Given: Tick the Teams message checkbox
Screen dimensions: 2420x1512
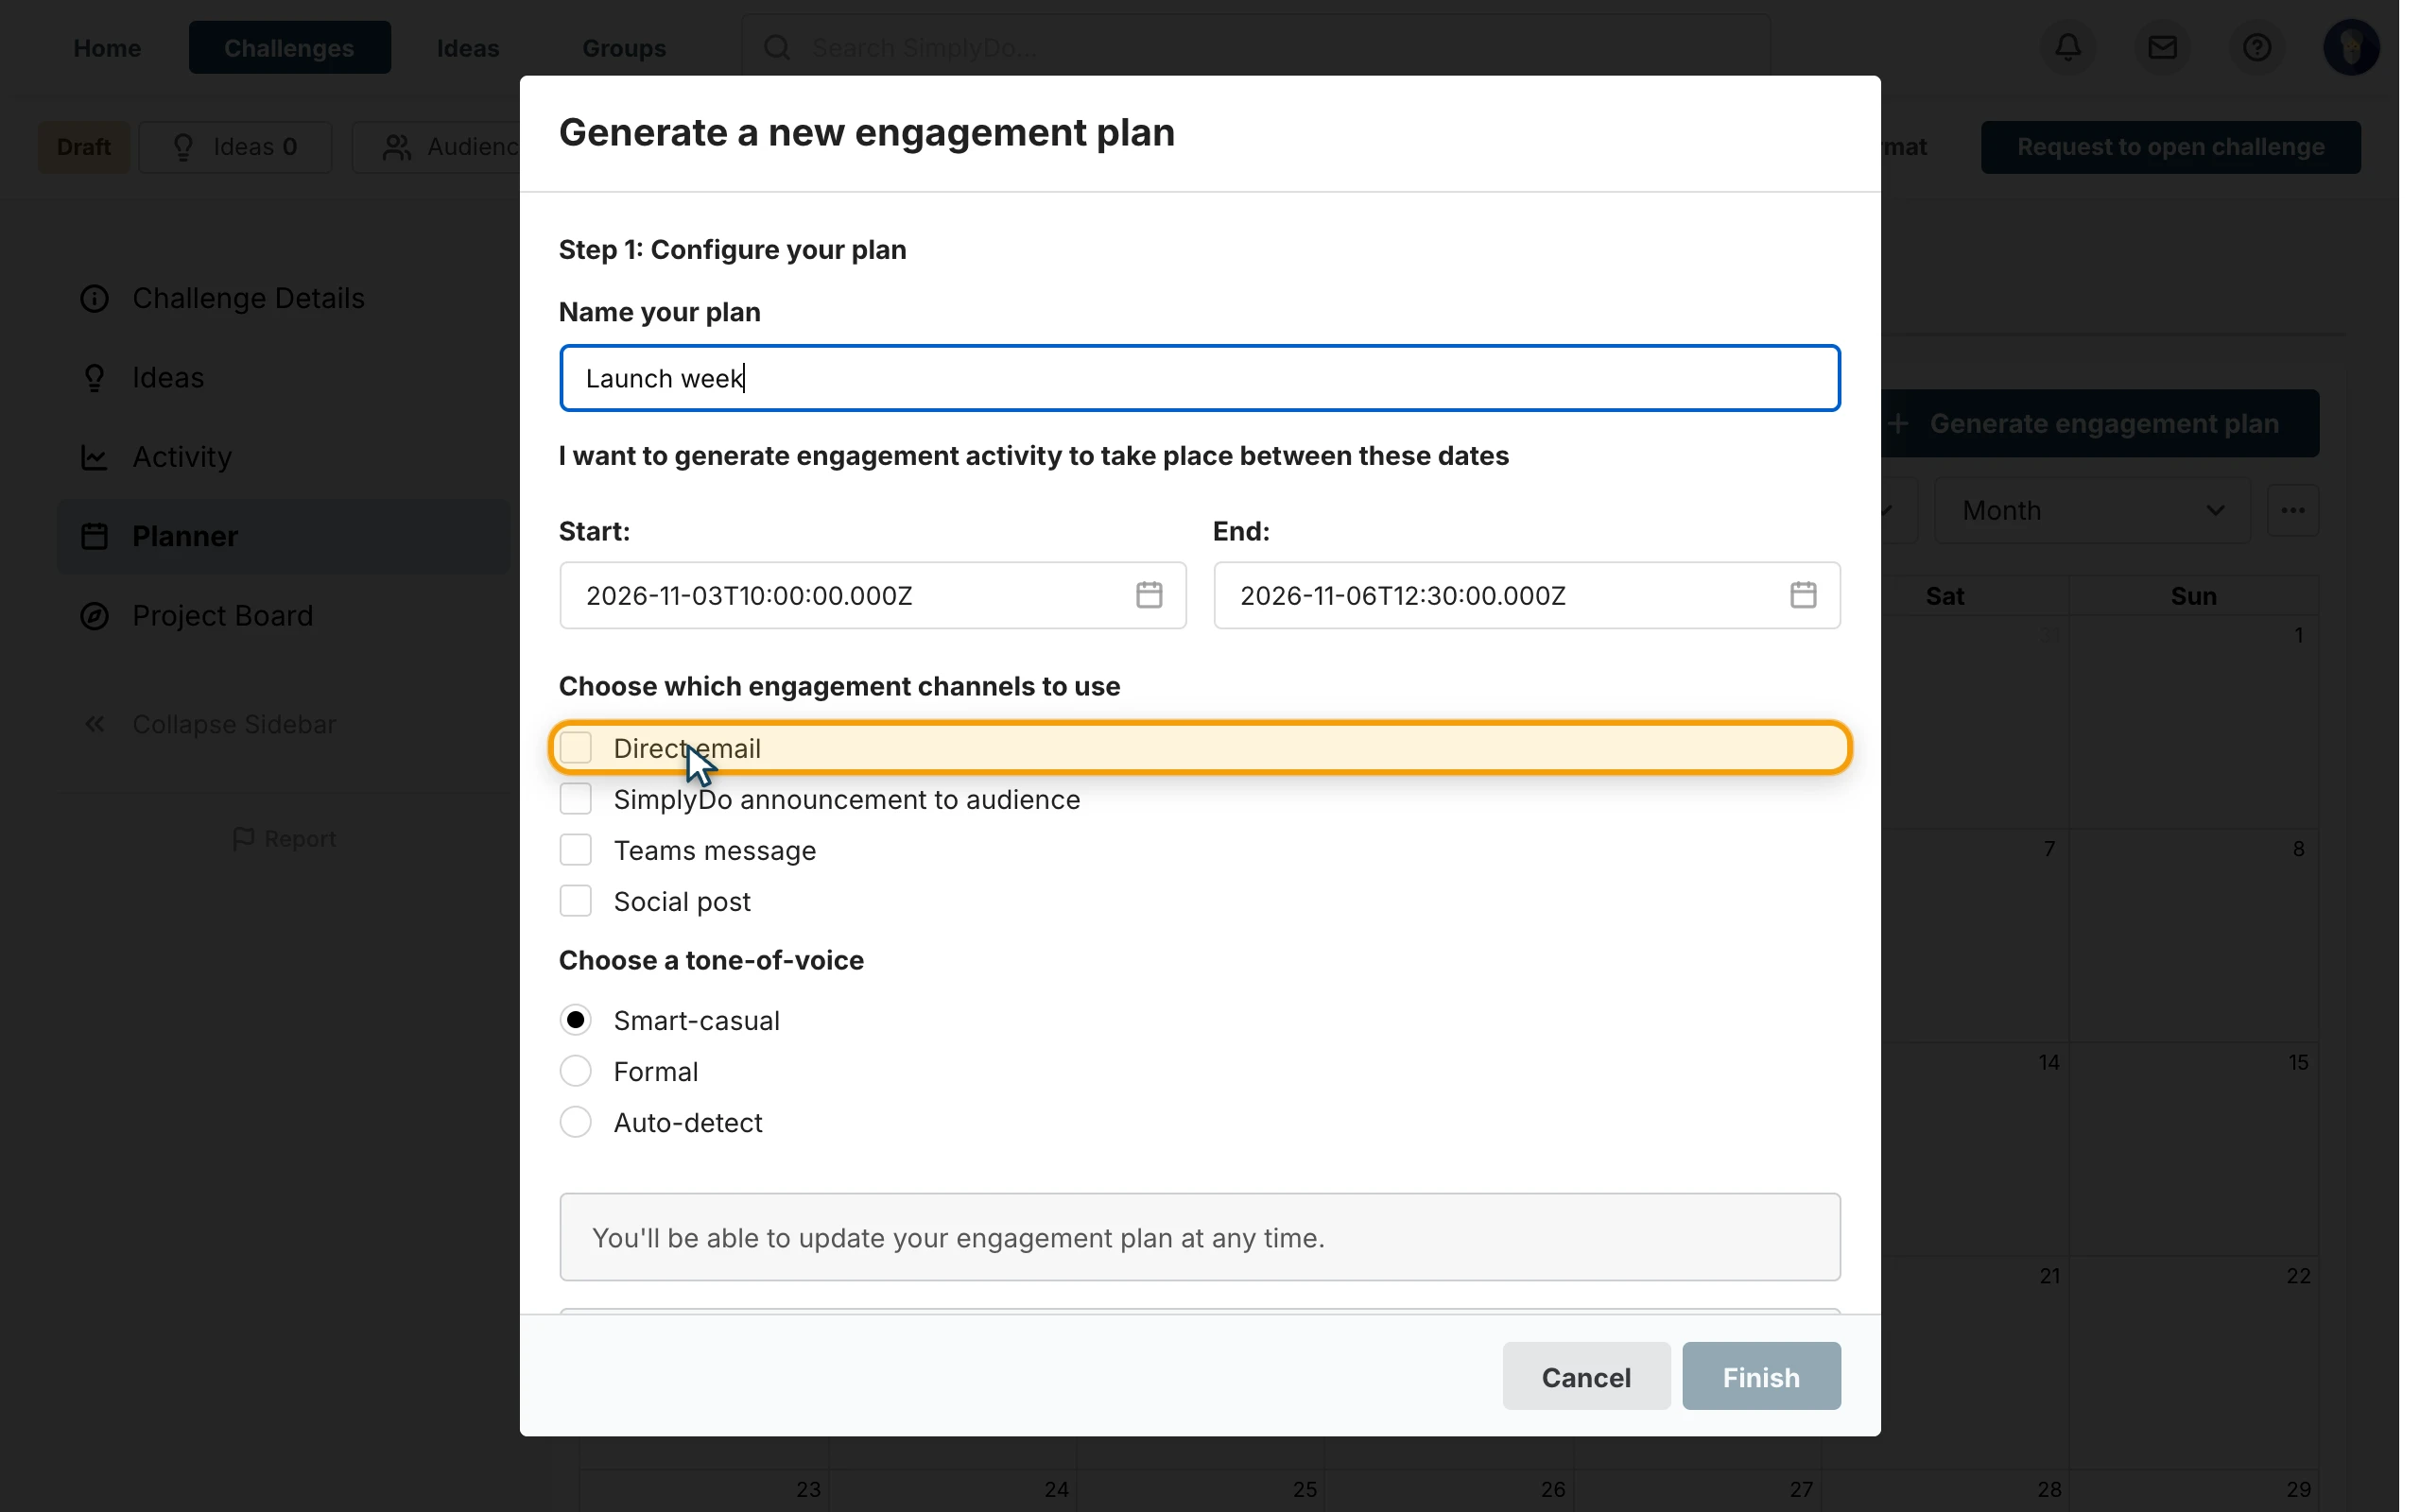Looking at the screenshot, I should [576, 849].
